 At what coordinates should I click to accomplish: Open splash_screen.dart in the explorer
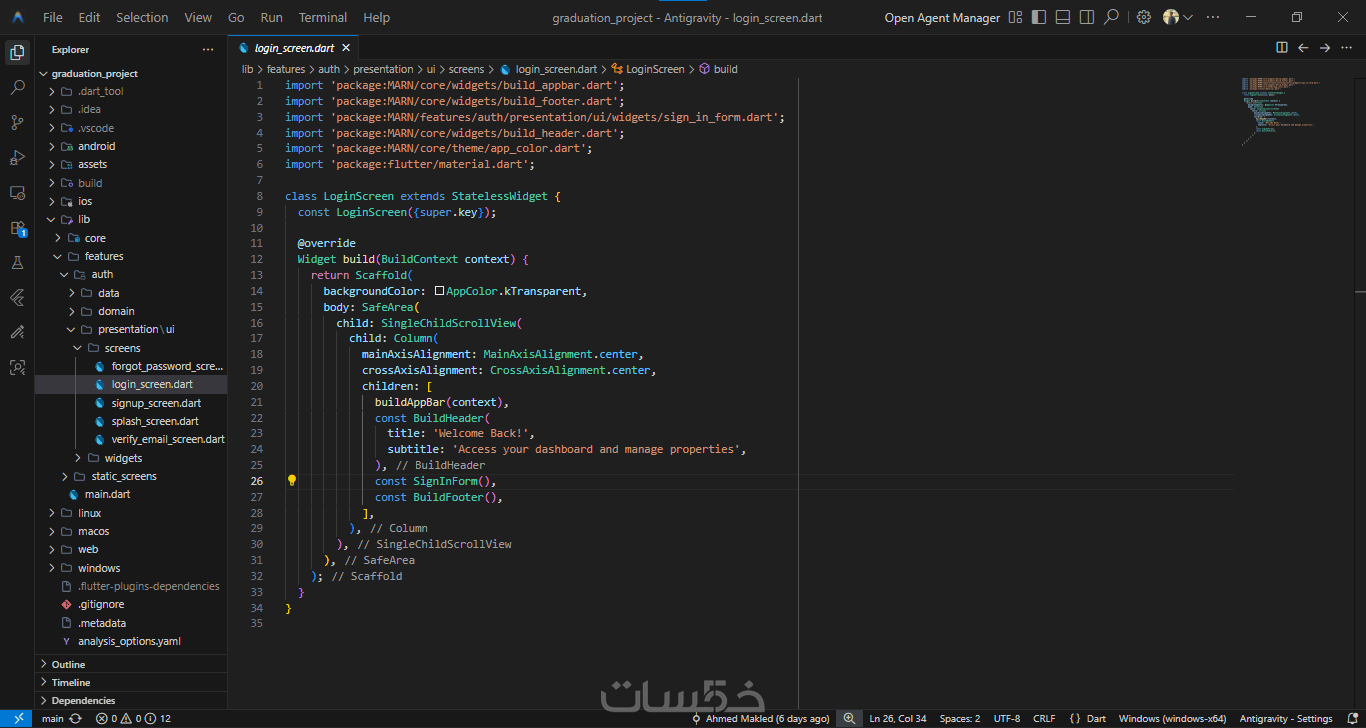(x=155, y=421)
